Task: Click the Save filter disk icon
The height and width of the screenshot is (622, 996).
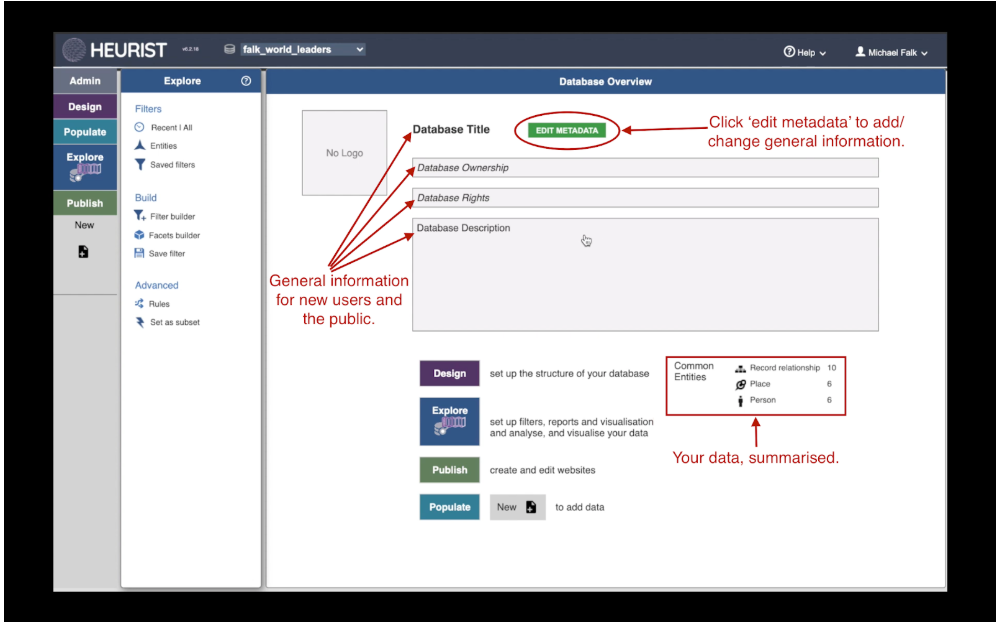Action: pyautogui.click(x=139, y=253)
